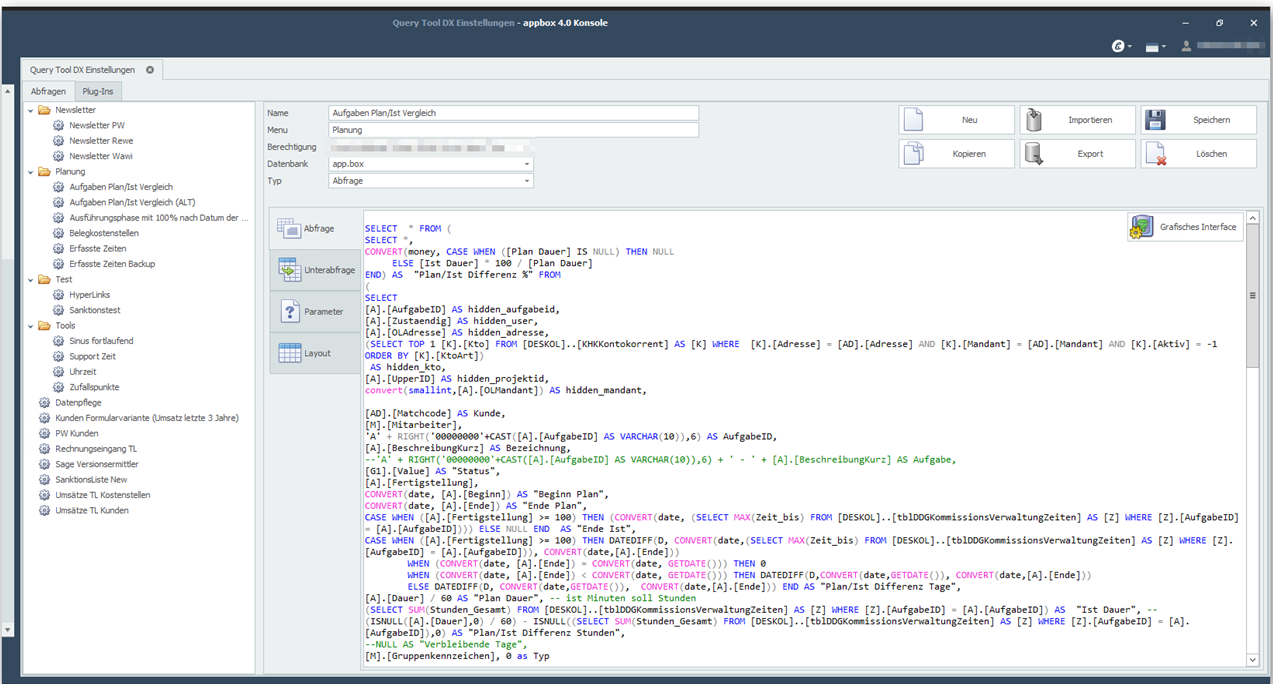Switch to the Plug-Ins tab
The image size is (1273, 684).
[98, 91]
